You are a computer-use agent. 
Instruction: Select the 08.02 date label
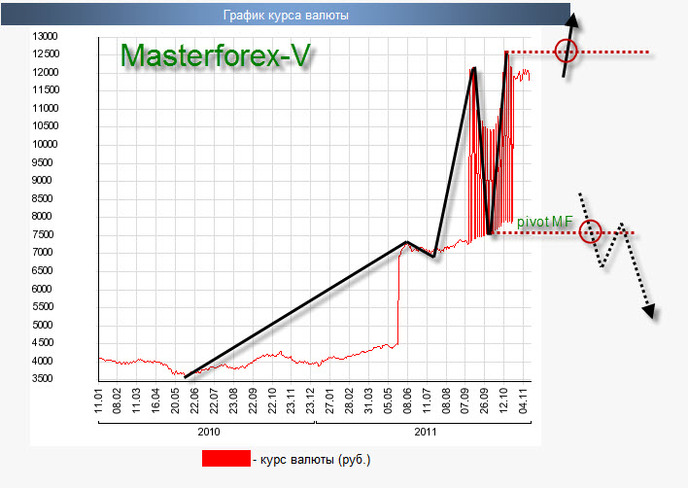pyautogui.click(x=117, y=400)
